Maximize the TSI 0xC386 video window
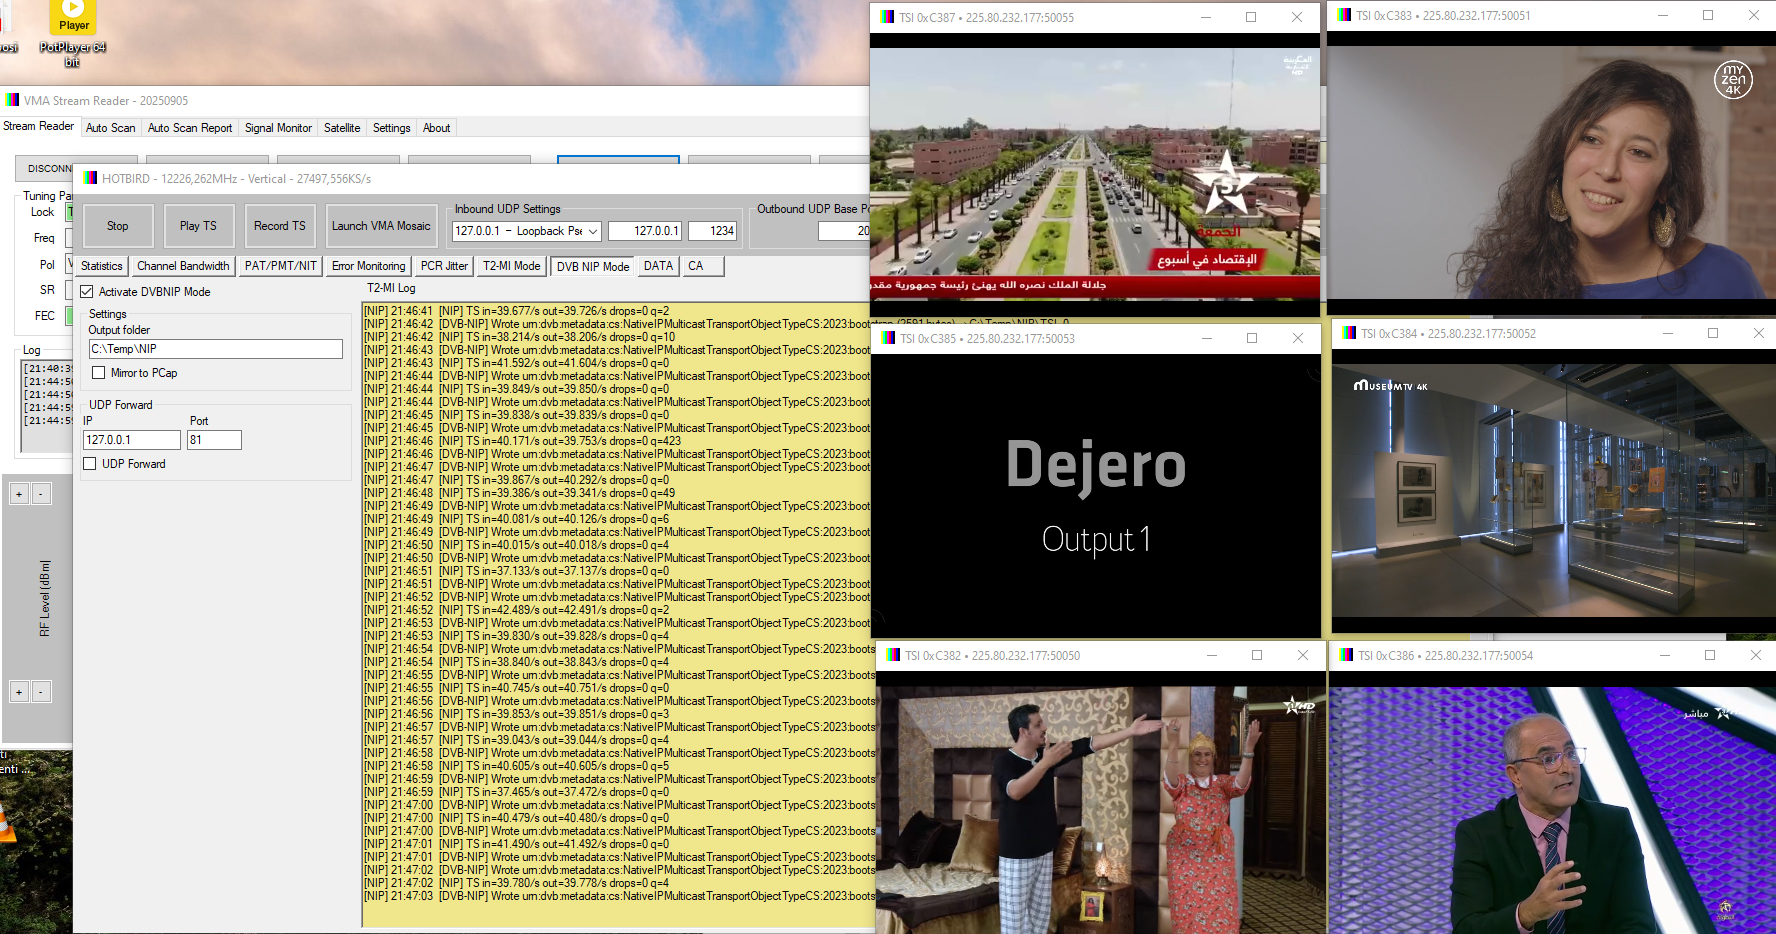The height and width of the screenshot is (934, 1776). click(1709, 655)
